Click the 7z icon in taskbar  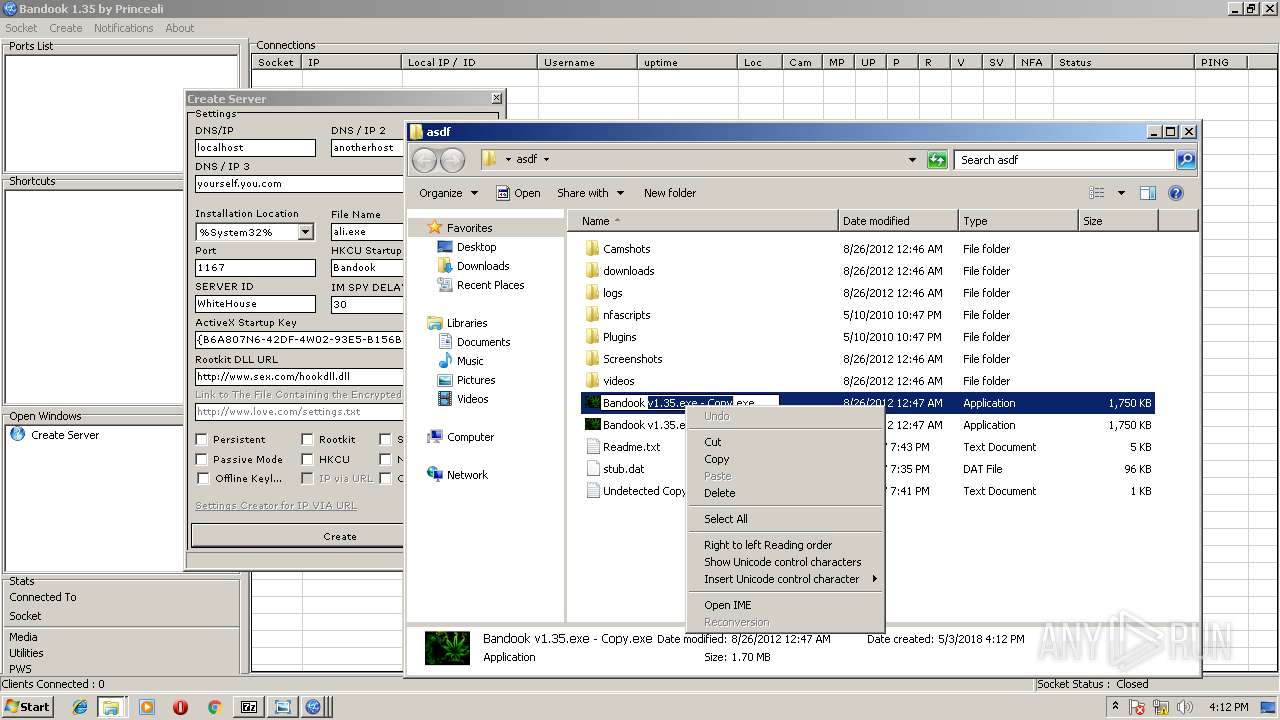tap(248, 707)
